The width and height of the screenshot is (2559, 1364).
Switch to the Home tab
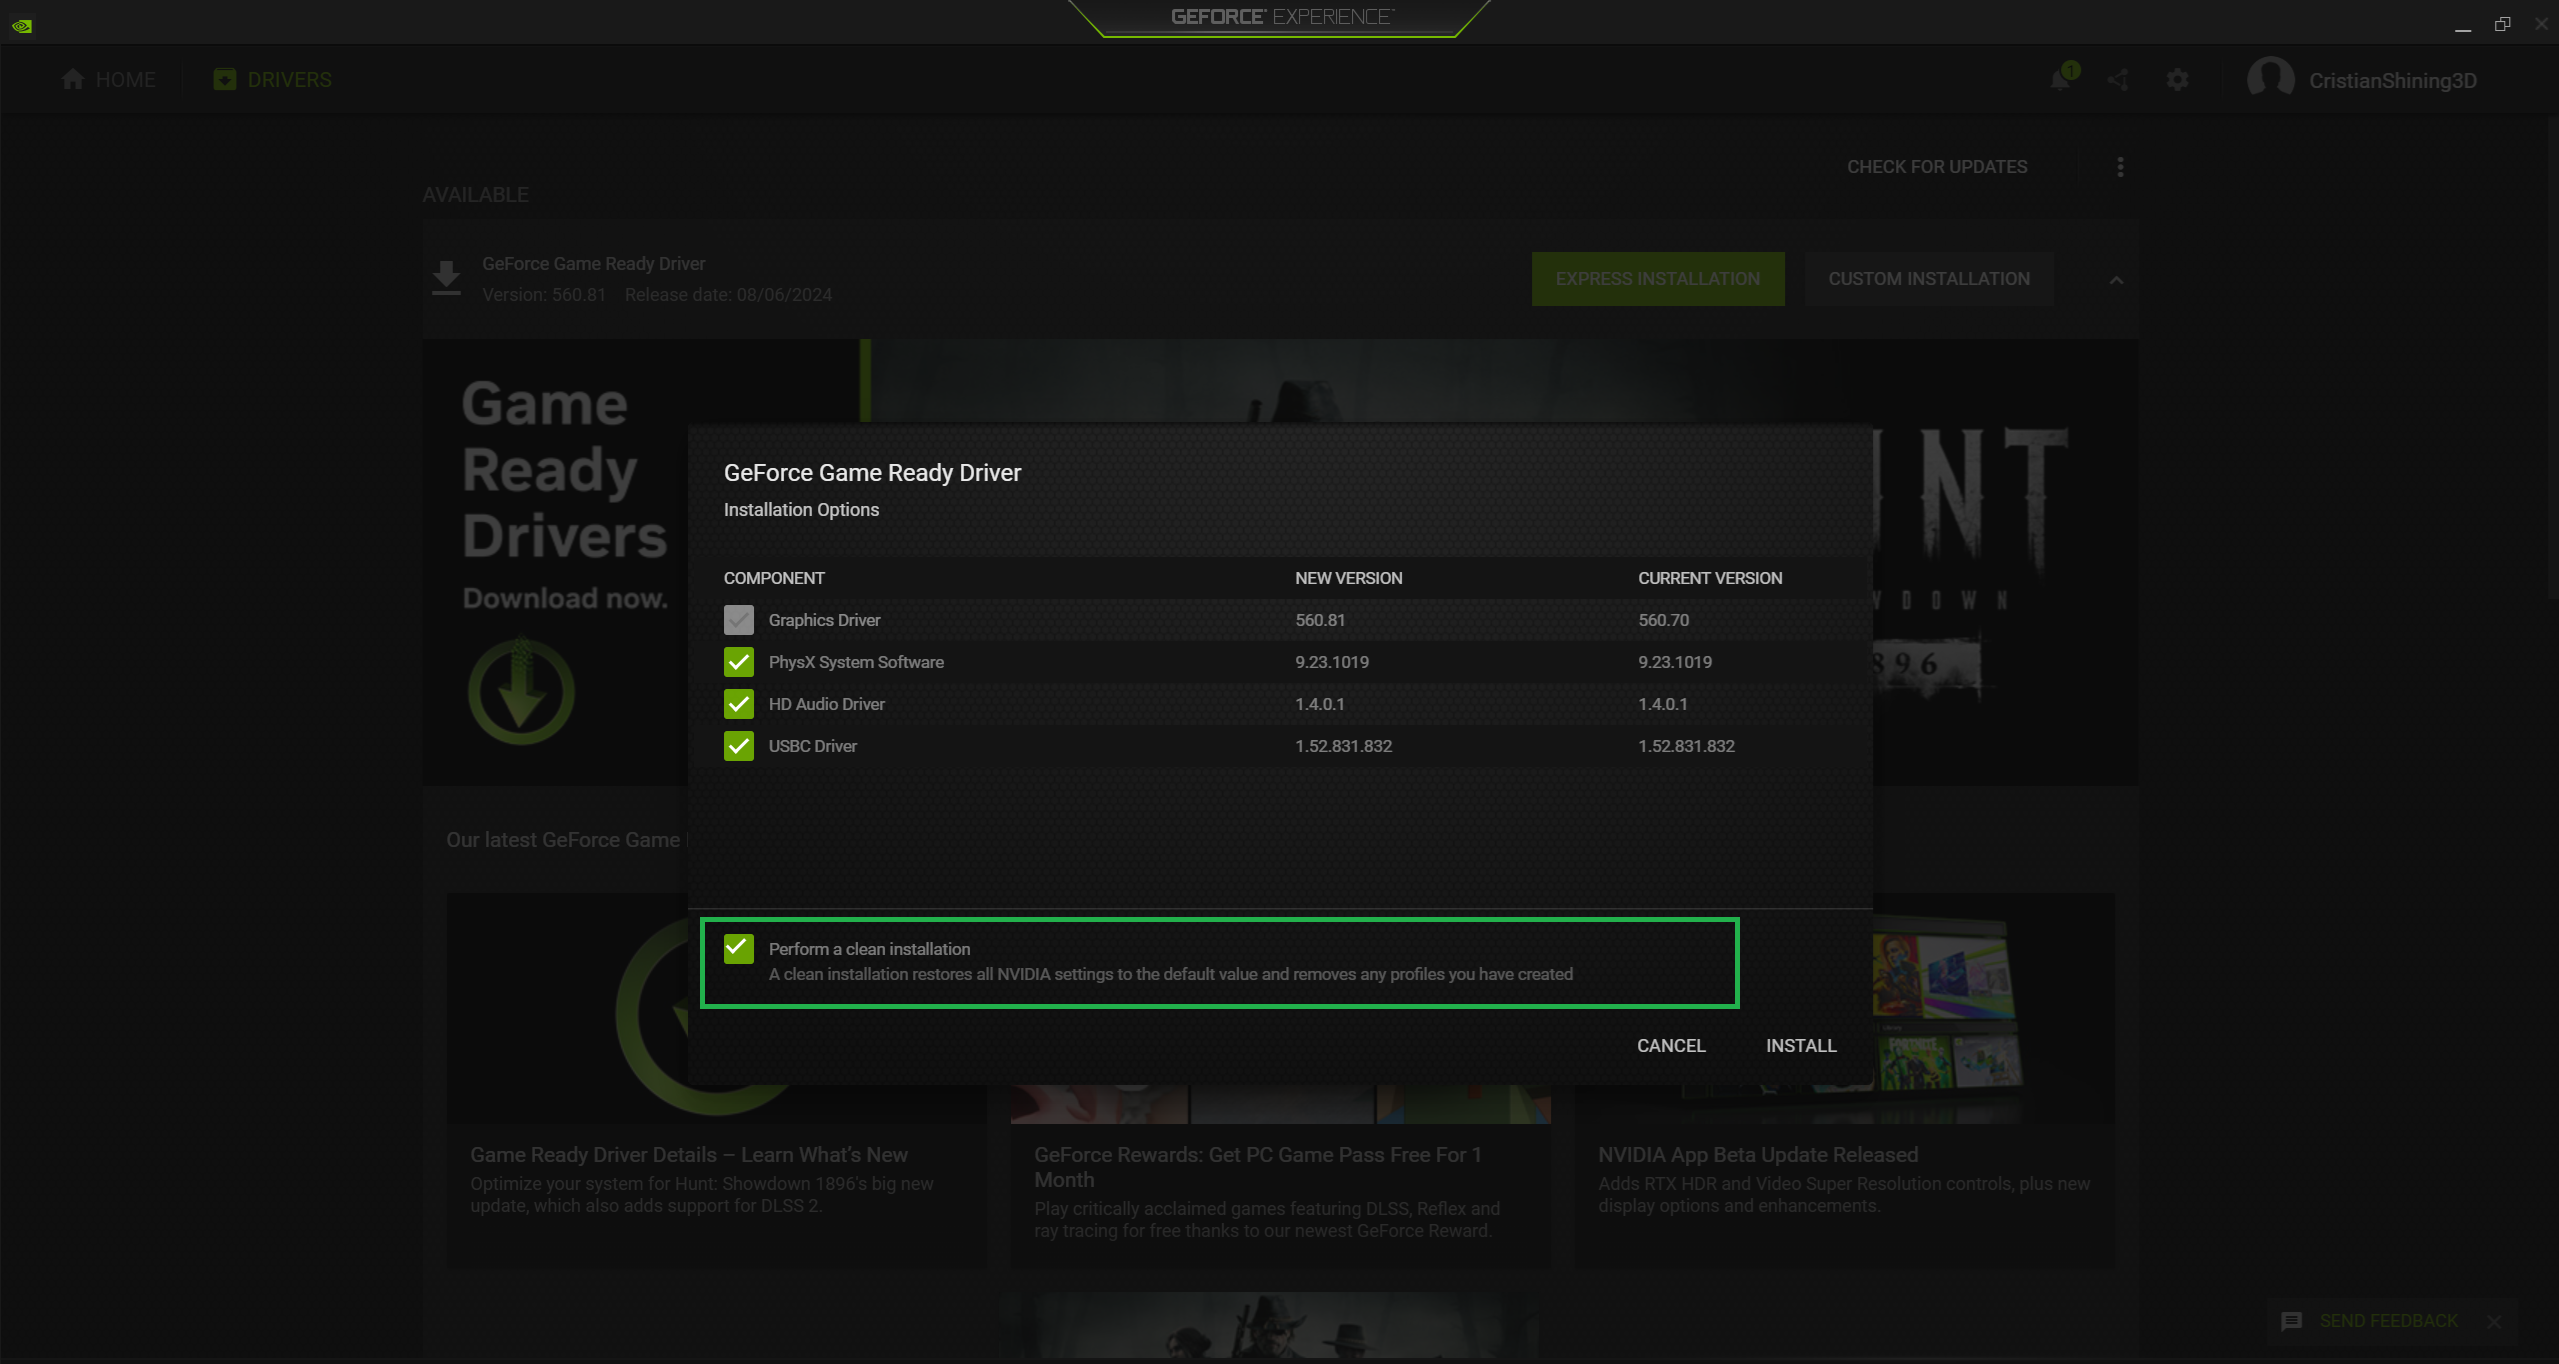coord(108,80)
